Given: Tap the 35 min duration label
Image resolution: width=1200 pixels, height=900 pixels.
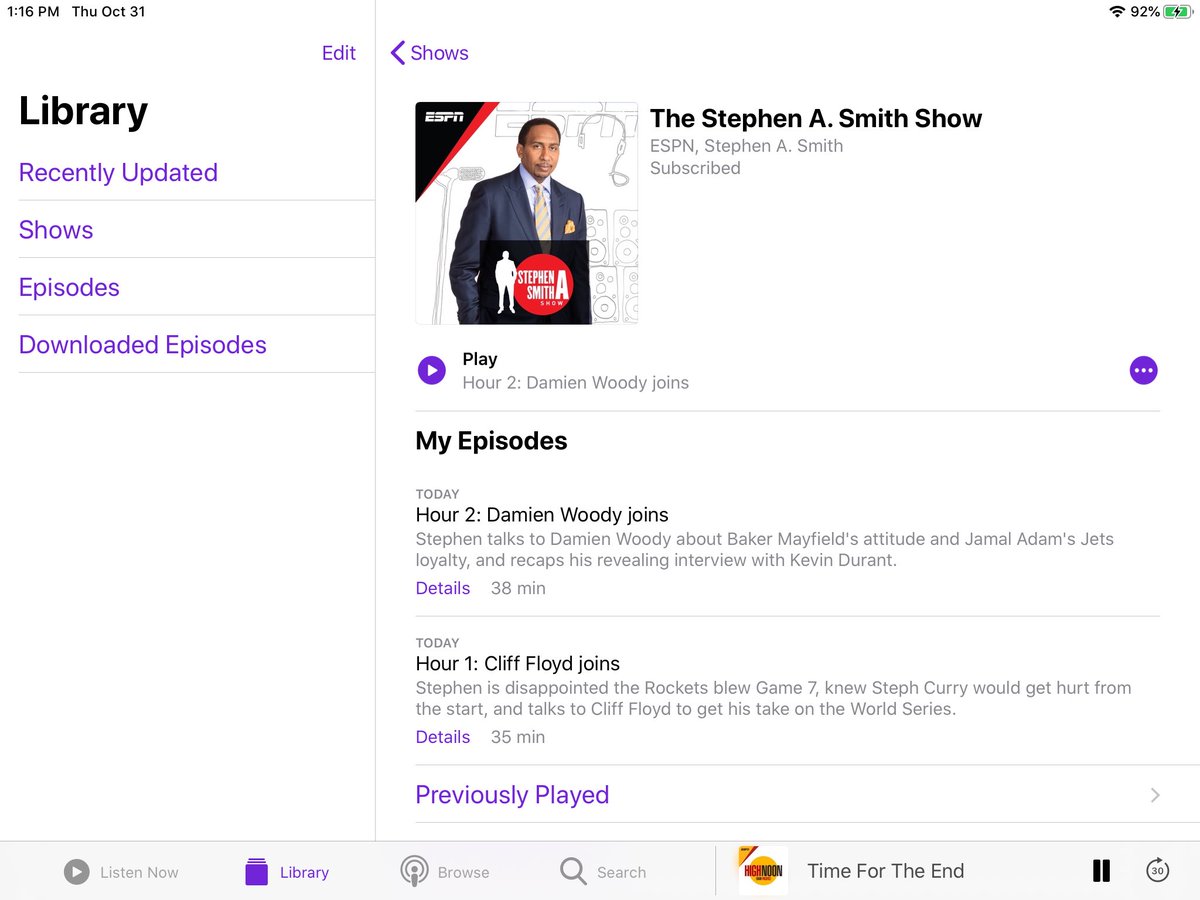Looking at the screenshot, I should 518,737.
